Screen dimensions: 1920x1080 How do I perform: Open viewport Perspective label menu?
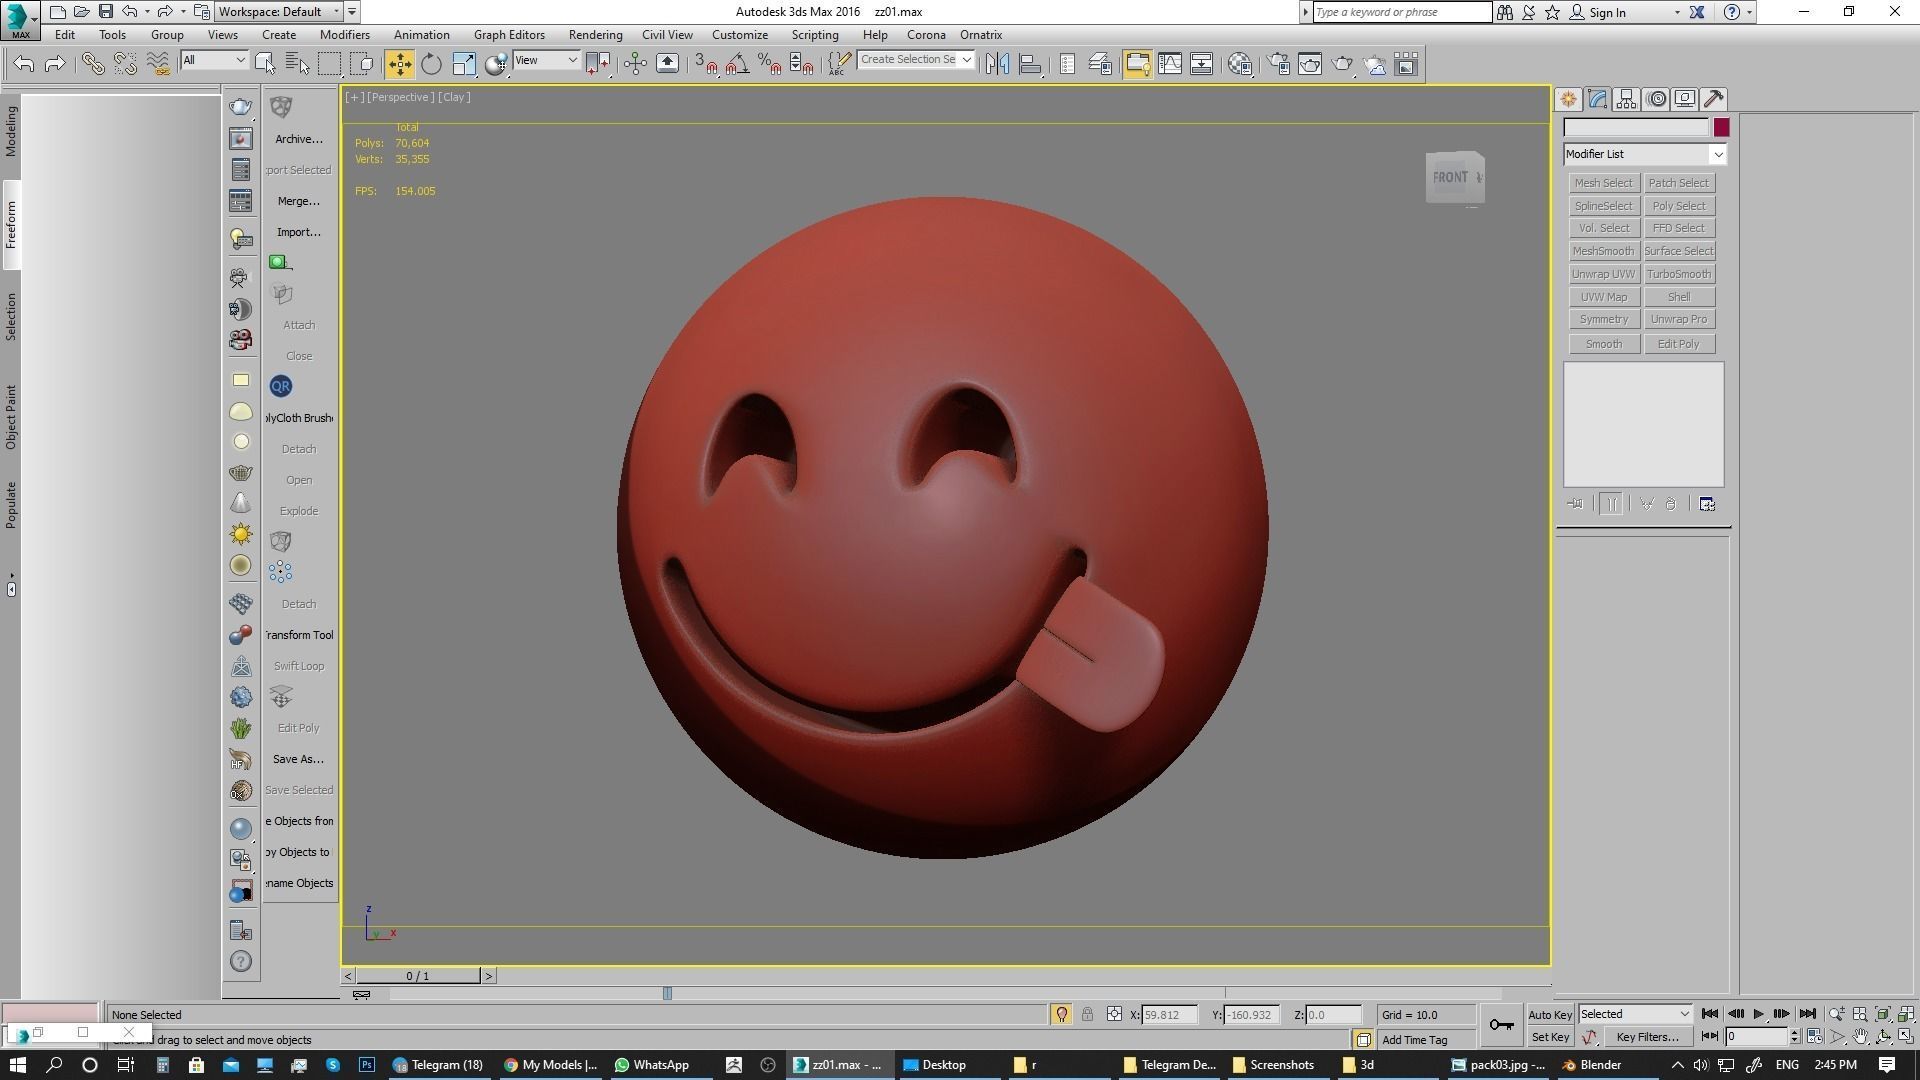400,97
